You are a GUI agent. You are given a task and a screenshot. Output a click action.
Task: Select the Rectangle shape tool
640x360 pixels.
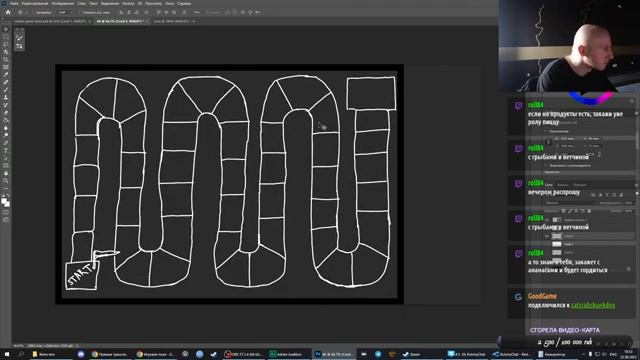pos(6,165)
